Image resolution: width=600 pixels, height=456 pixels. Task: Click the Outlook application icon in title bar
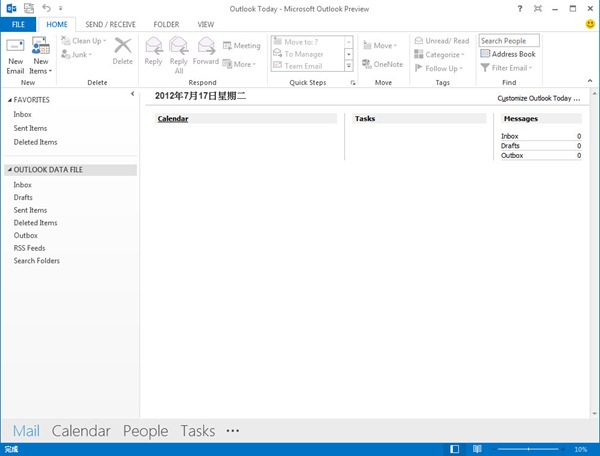pos(11,8)
